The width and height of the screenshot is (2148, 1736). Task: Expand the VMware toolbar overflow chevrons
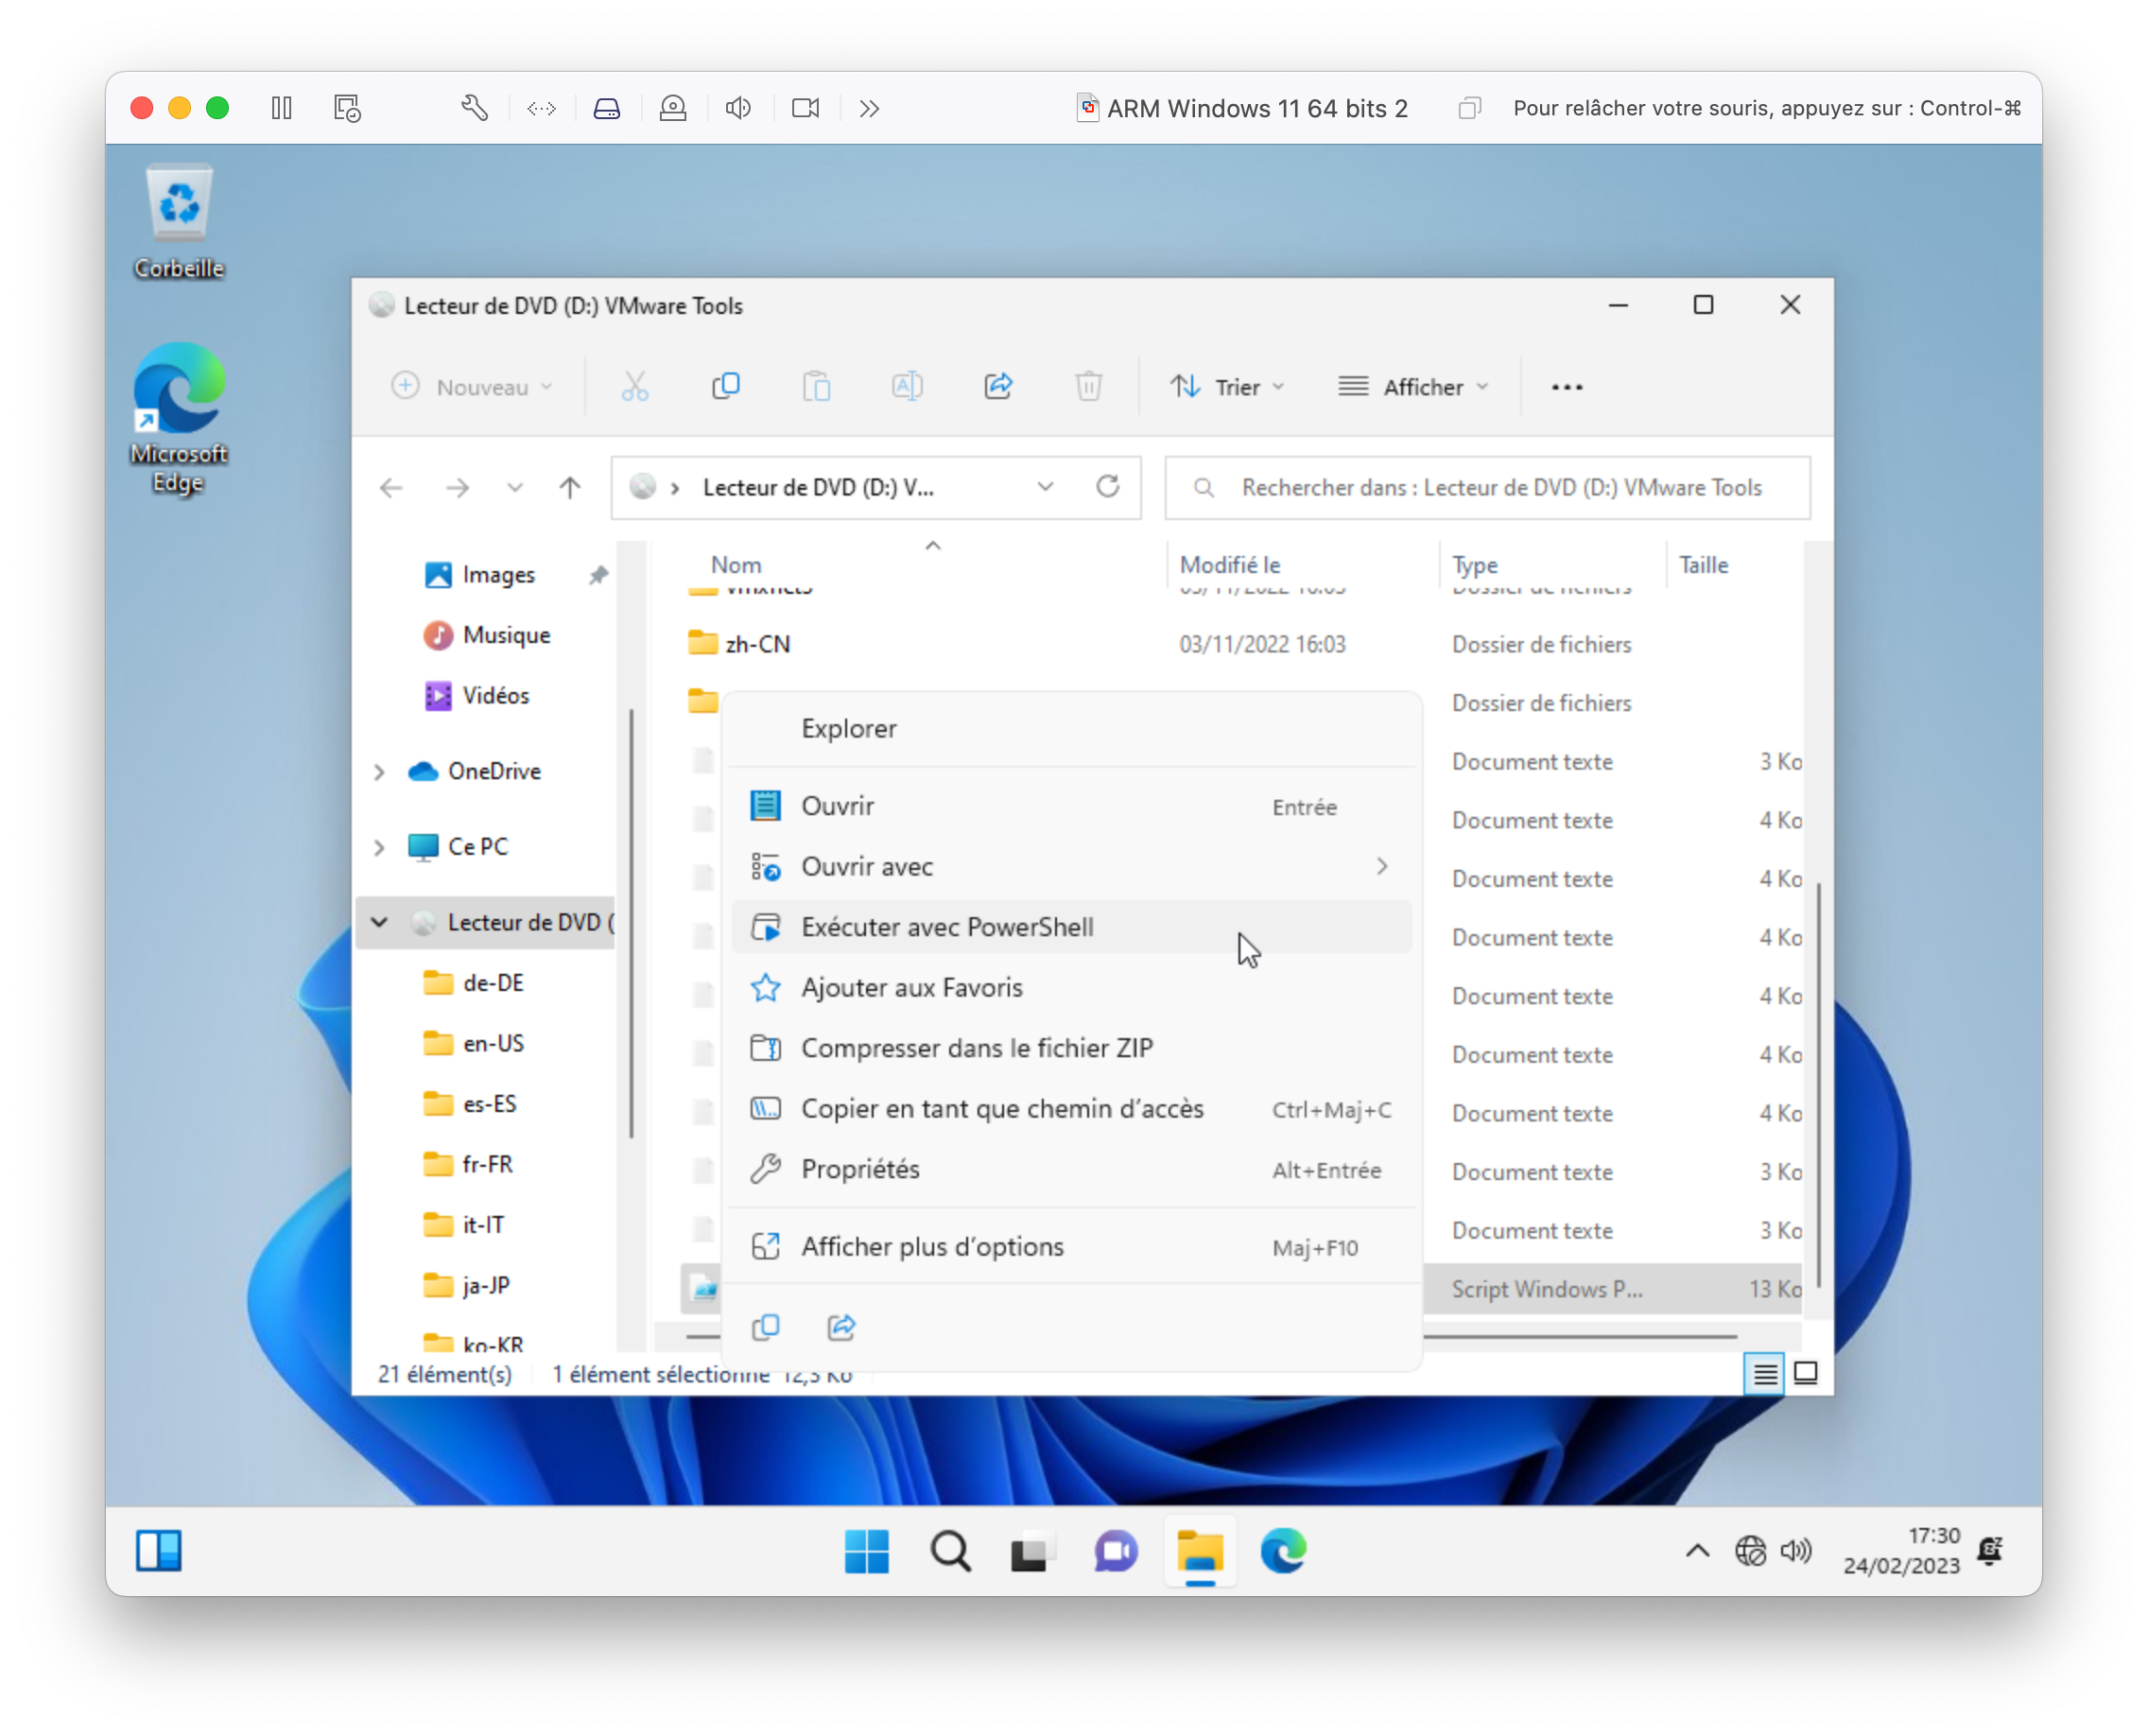pos(870,108)
